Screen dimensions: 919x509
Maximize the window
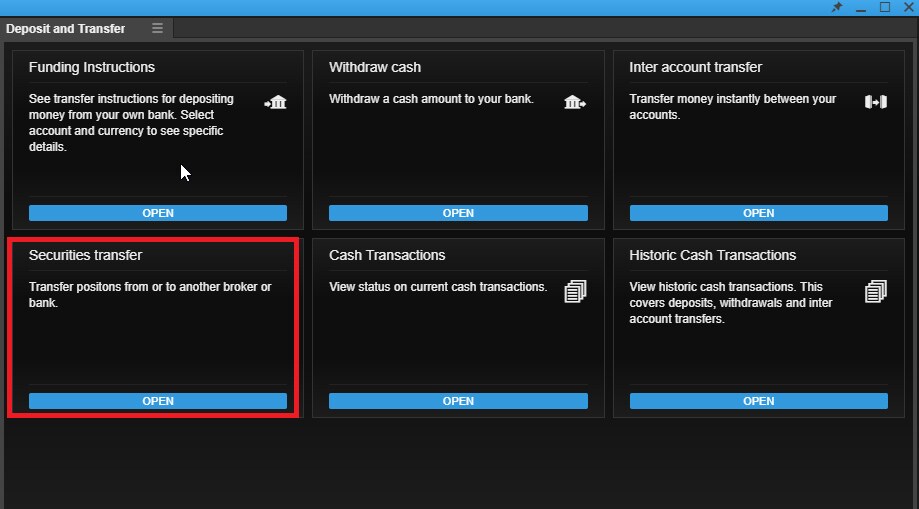(885, 7)
